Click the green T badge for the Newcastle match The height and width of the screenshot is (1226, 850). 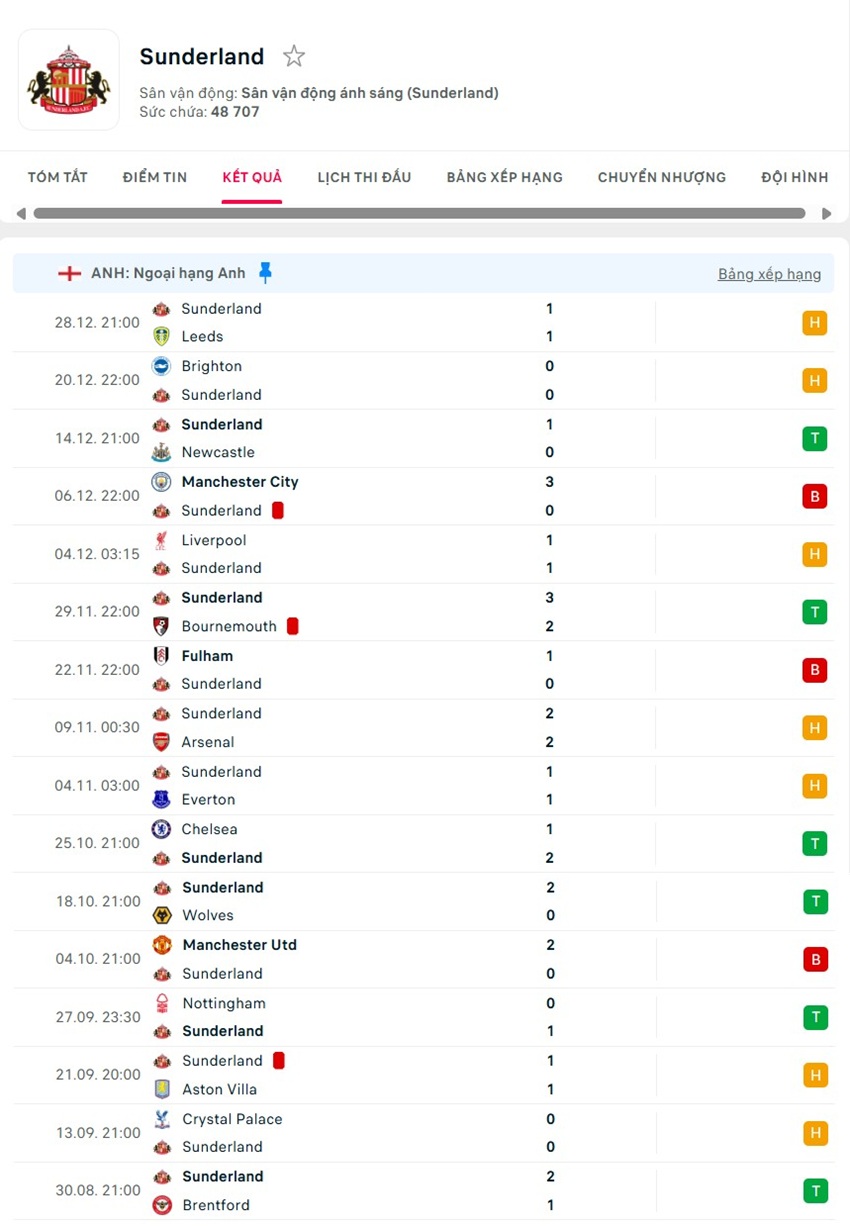coord(815,438)
